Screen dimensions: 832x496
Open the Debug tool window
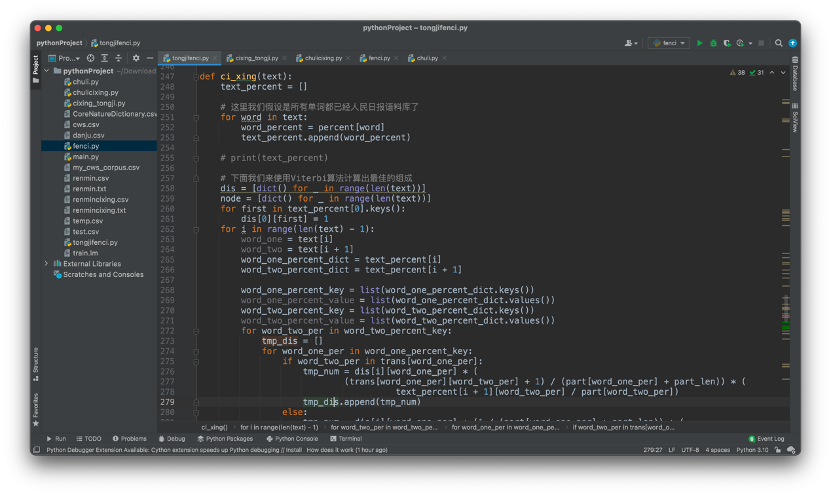click(x=172, y=439)
